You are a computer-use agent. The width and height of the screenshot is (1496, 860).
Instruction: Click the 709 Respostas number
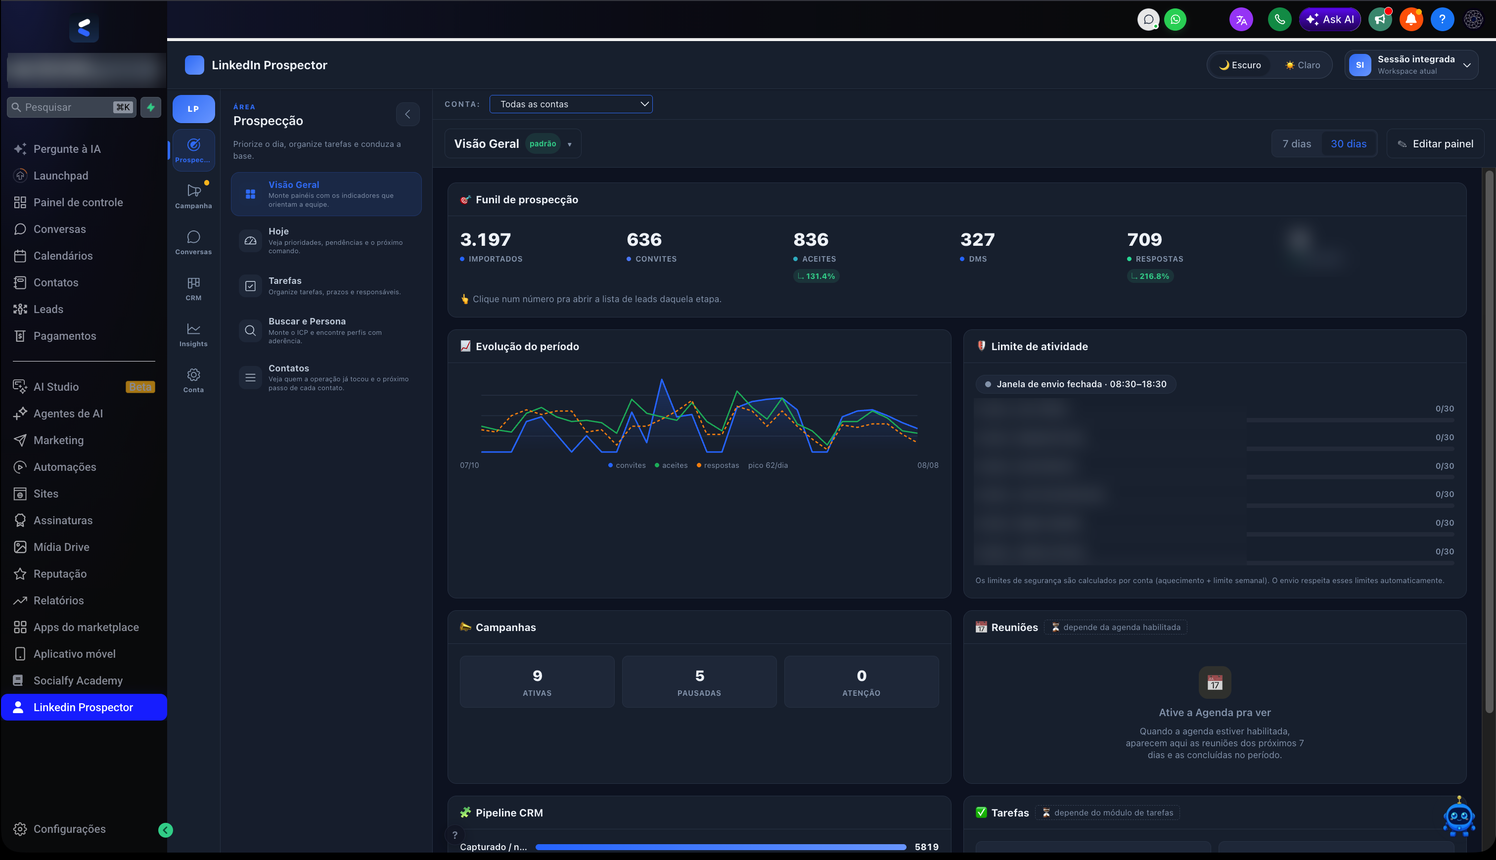pyautogui.click(x=1144, y=240)
